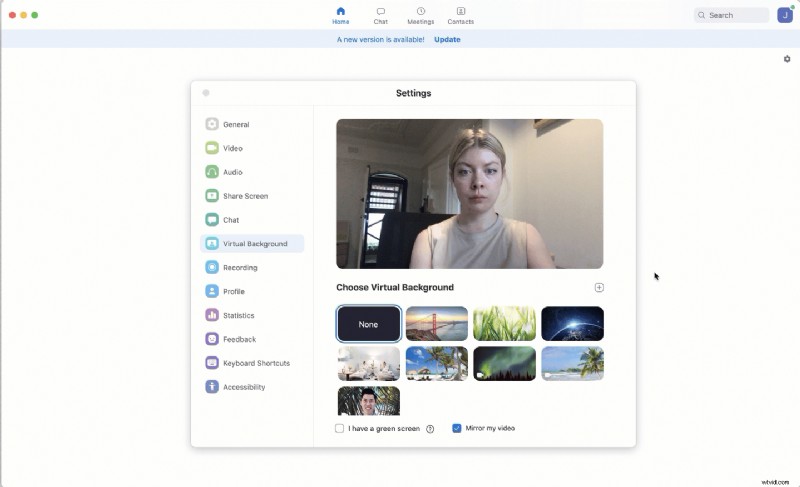Choose the man with palm leaves background
Viewport: 800px width, 487px height.
pyautogui.click(x=369, y=401)
